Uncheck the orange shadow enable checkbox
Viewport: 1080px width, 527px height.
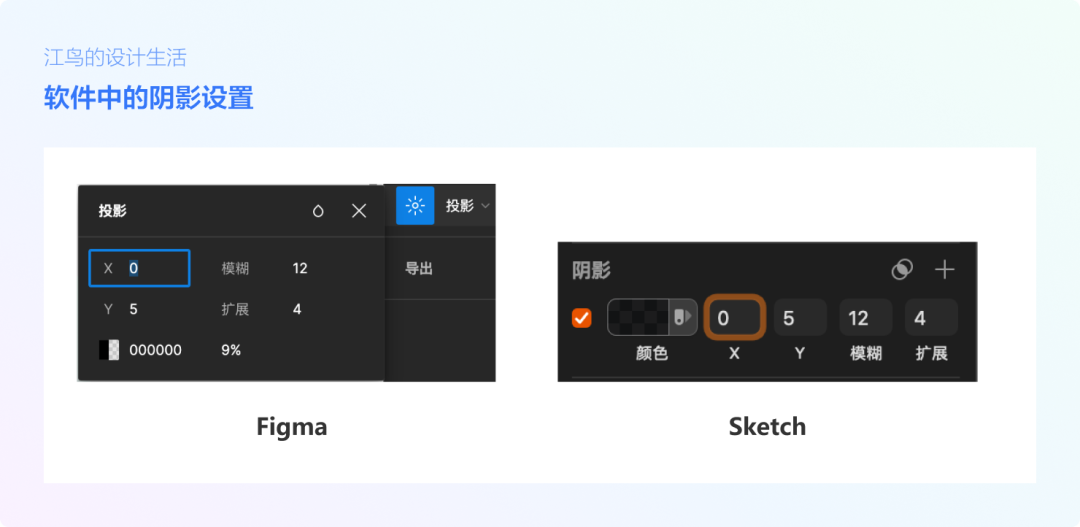coord(581,318)
